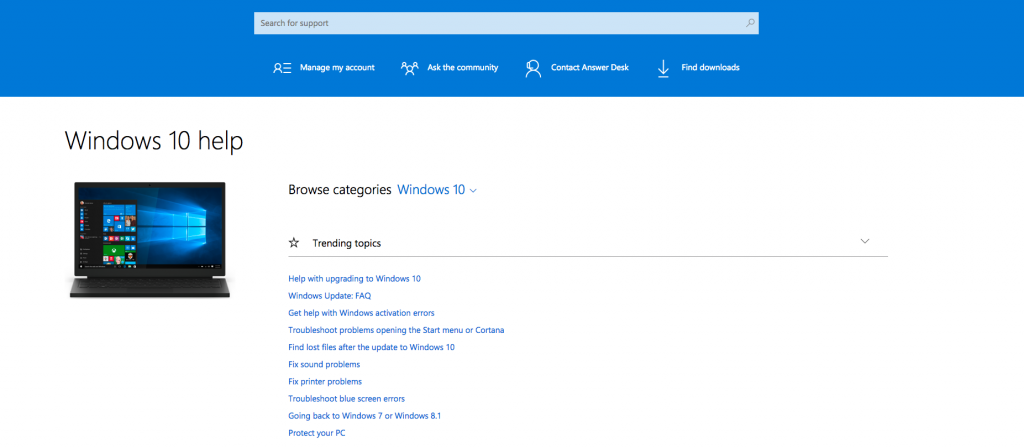Open Fix sound problems link
The width and height of the screenshot is (1024, 448).
pyautogui.click(x=324, y=364)
